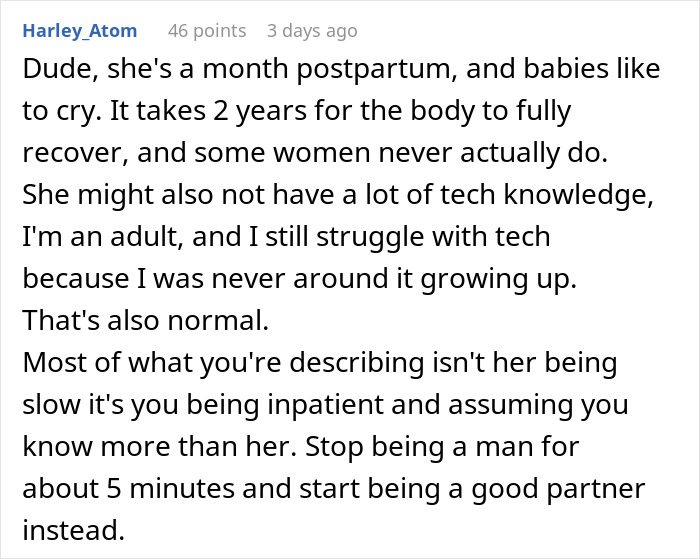700x559 pixels.
Task: Open the Harley_Atom user profile
Action: click(80, 31)
